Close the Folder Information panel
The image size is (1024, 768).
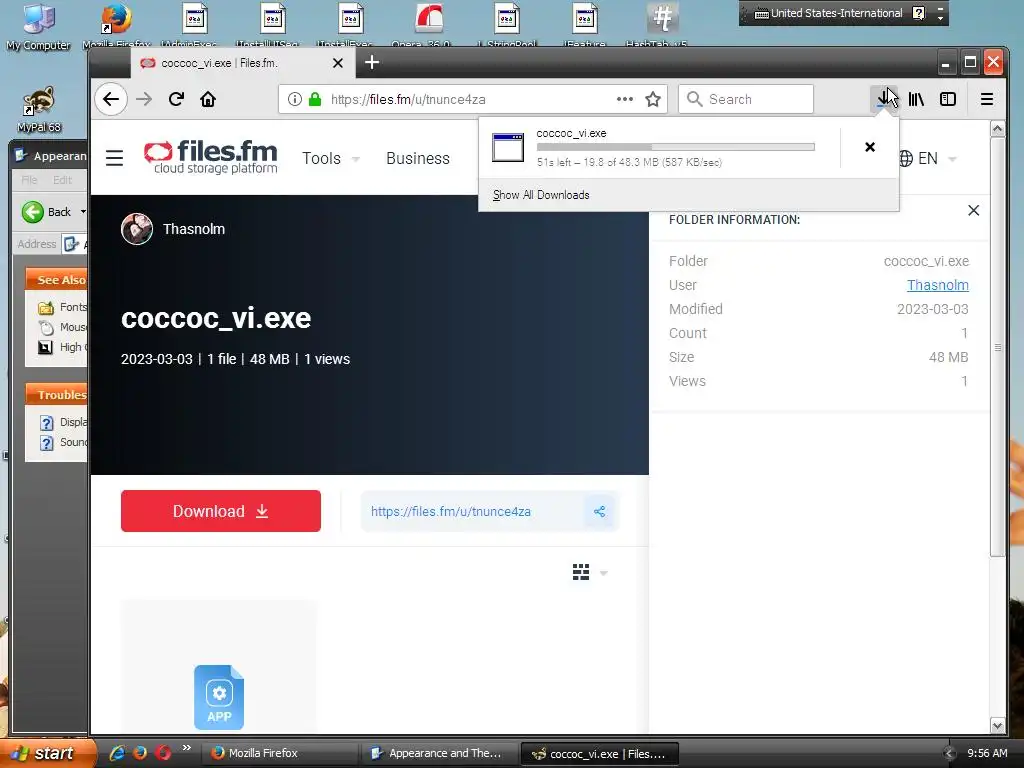973,210
